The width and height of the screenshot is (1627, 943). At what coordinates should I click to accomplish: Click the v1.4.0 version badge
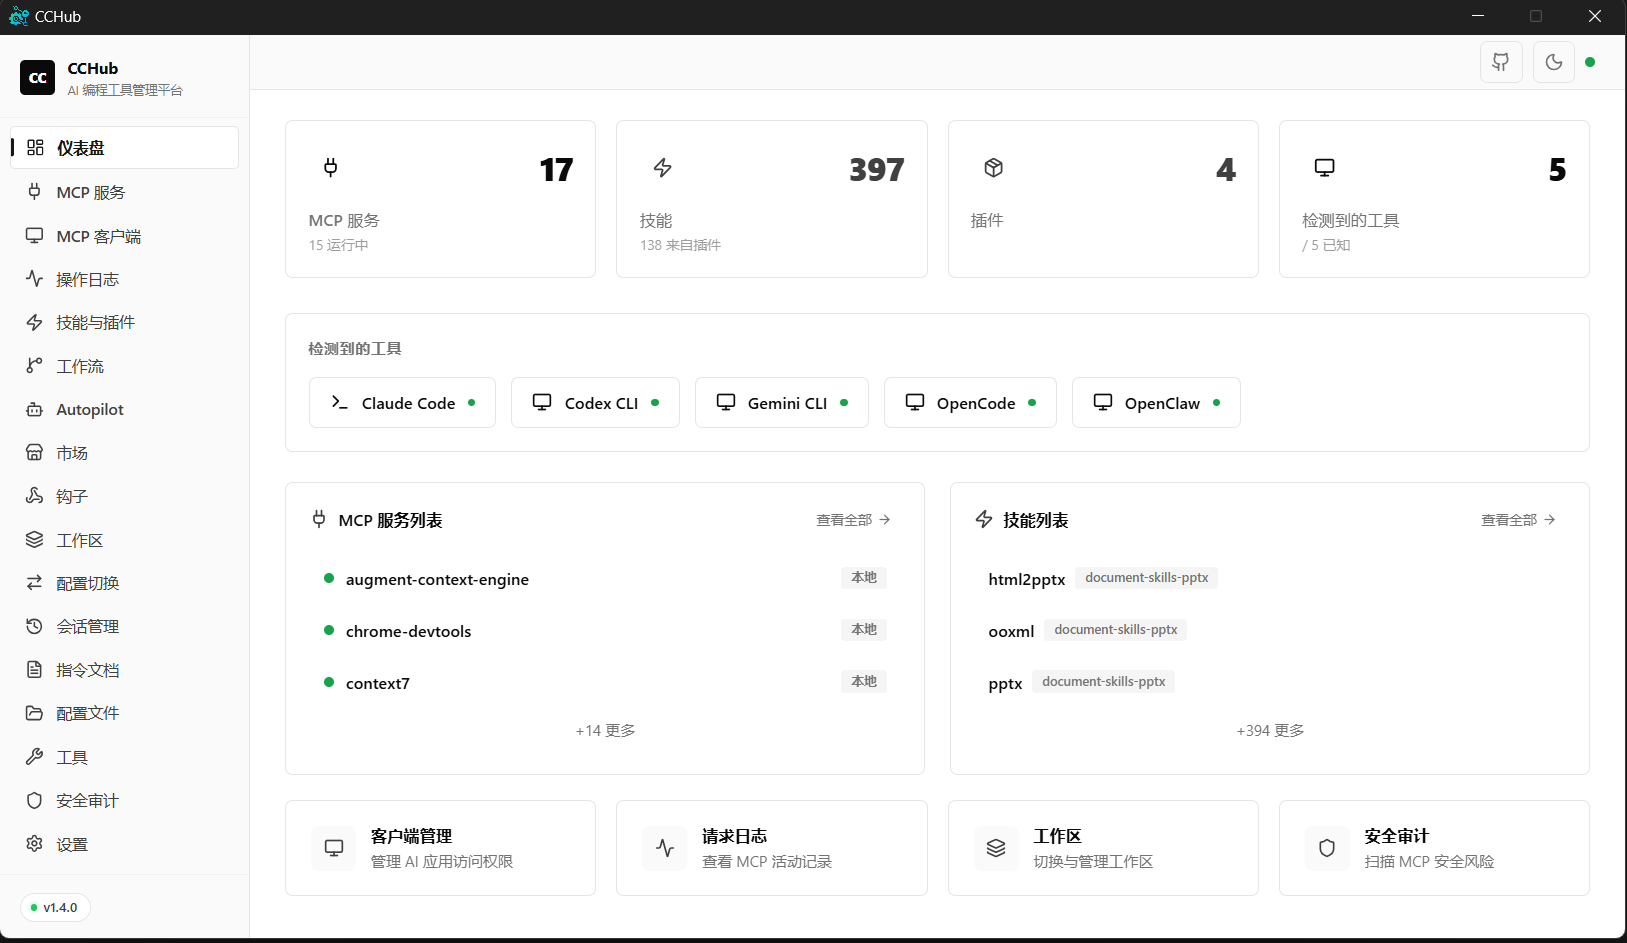tap(55, 907)
